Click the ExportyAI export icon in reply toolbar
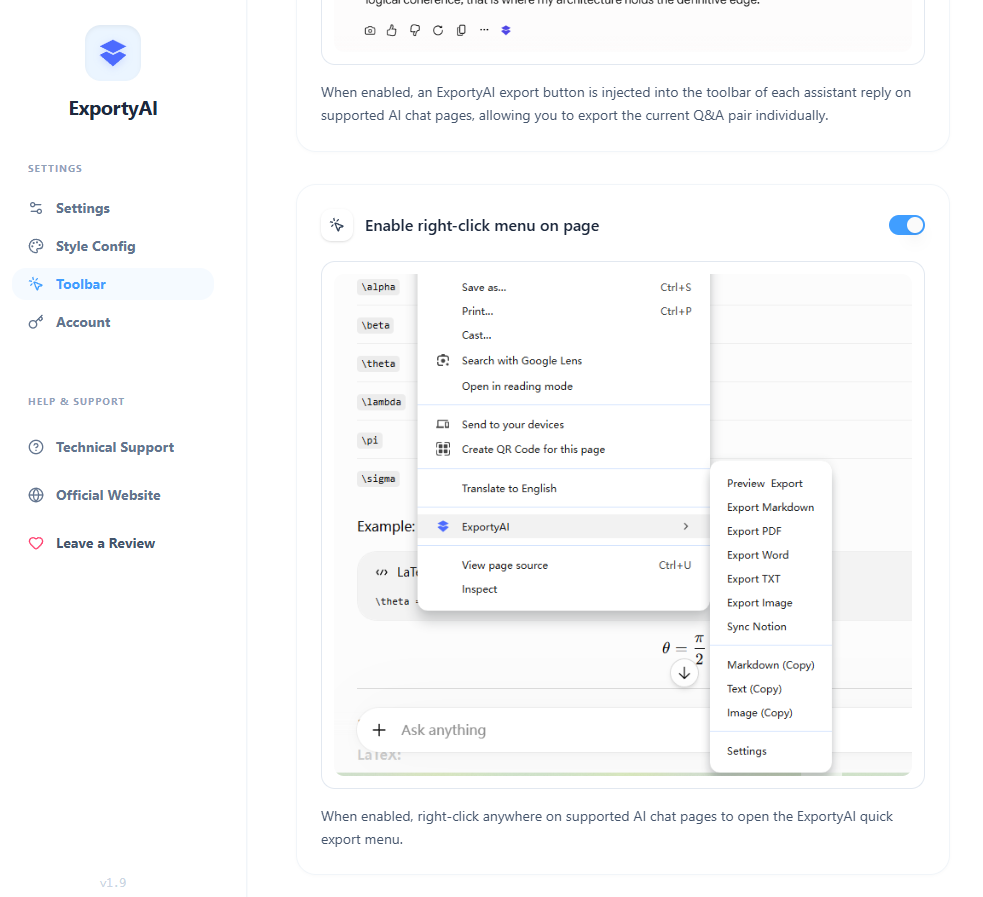This screenshot has width=983, height=897. point(506,30)
